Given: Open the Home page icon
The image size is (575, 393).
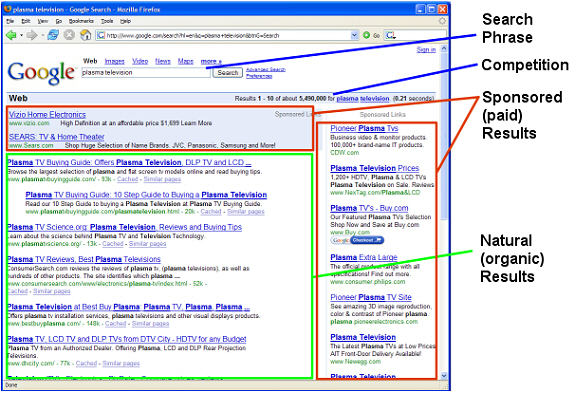Looking at the screenshot, I should click(x=86, y=35).
